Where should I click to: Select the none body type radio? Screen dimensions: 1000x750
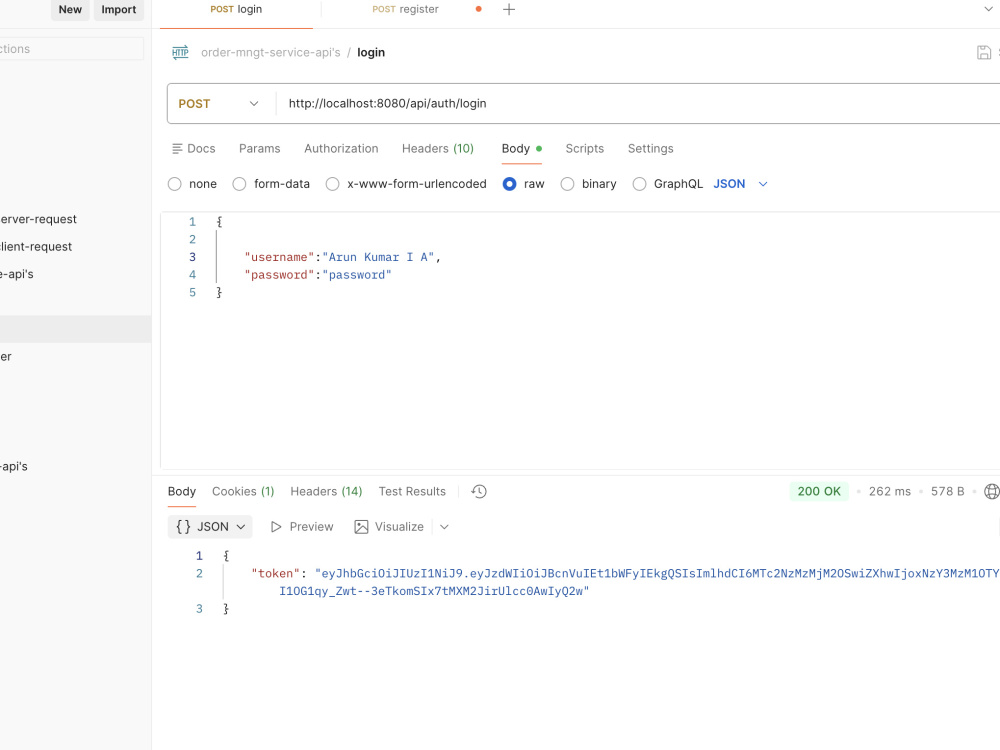pos(175,184)
